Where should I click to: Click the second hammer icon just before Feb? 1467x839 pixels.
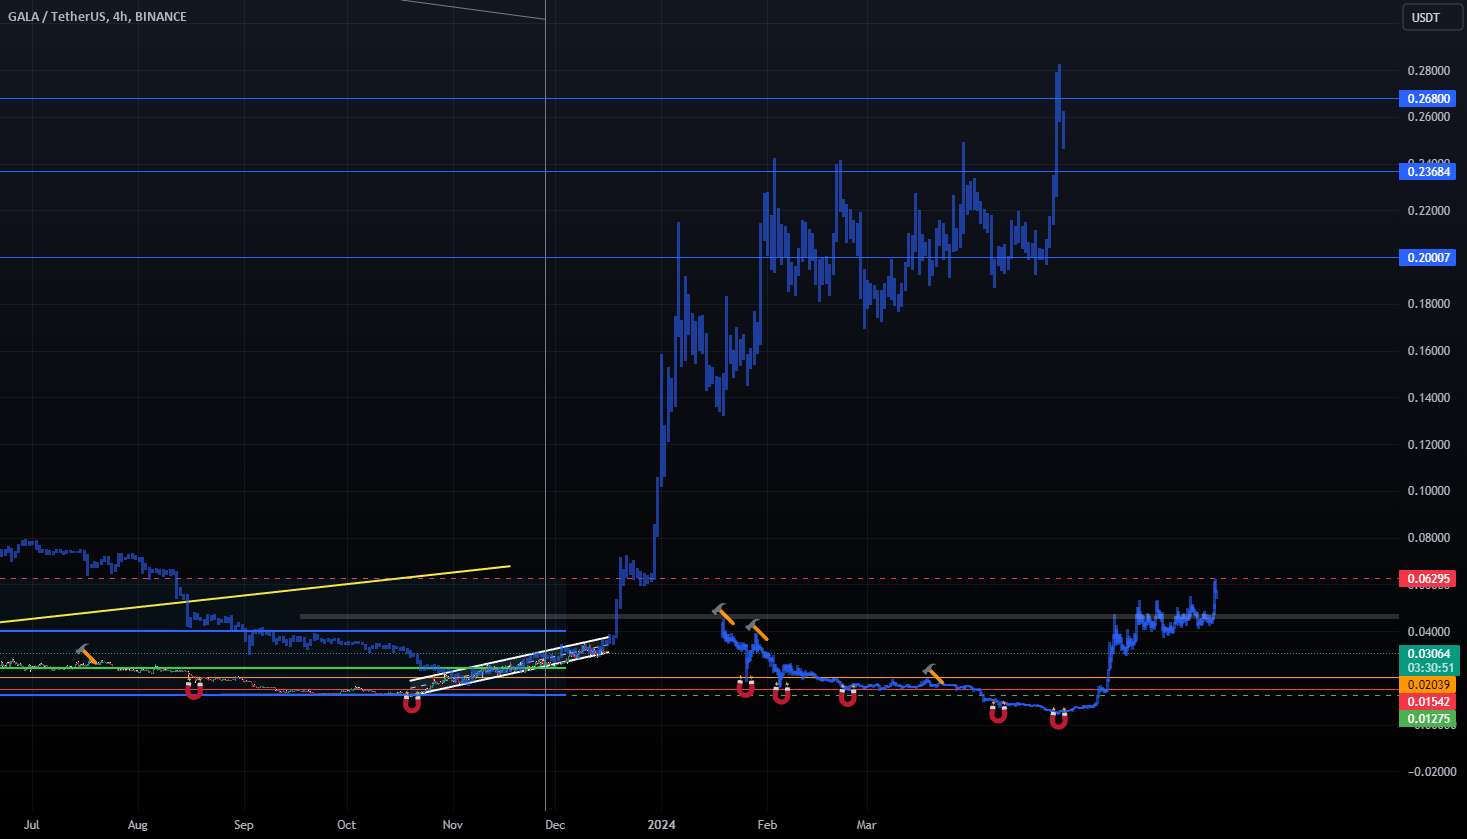click(757, 630)
